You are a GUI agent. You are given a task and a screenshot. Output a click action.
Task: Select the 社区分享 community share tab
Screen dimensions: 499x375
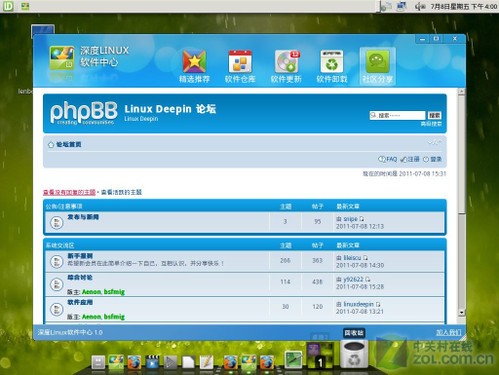coord(377,66)
